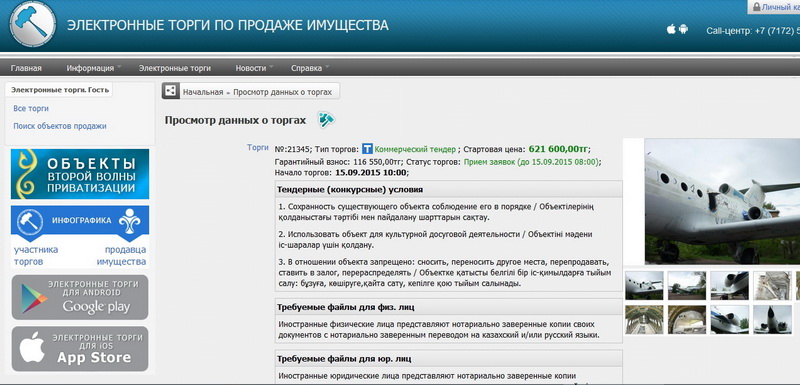Click the gavel site logo
Viewport: 800px width, 385px height.
click(33, 23)
